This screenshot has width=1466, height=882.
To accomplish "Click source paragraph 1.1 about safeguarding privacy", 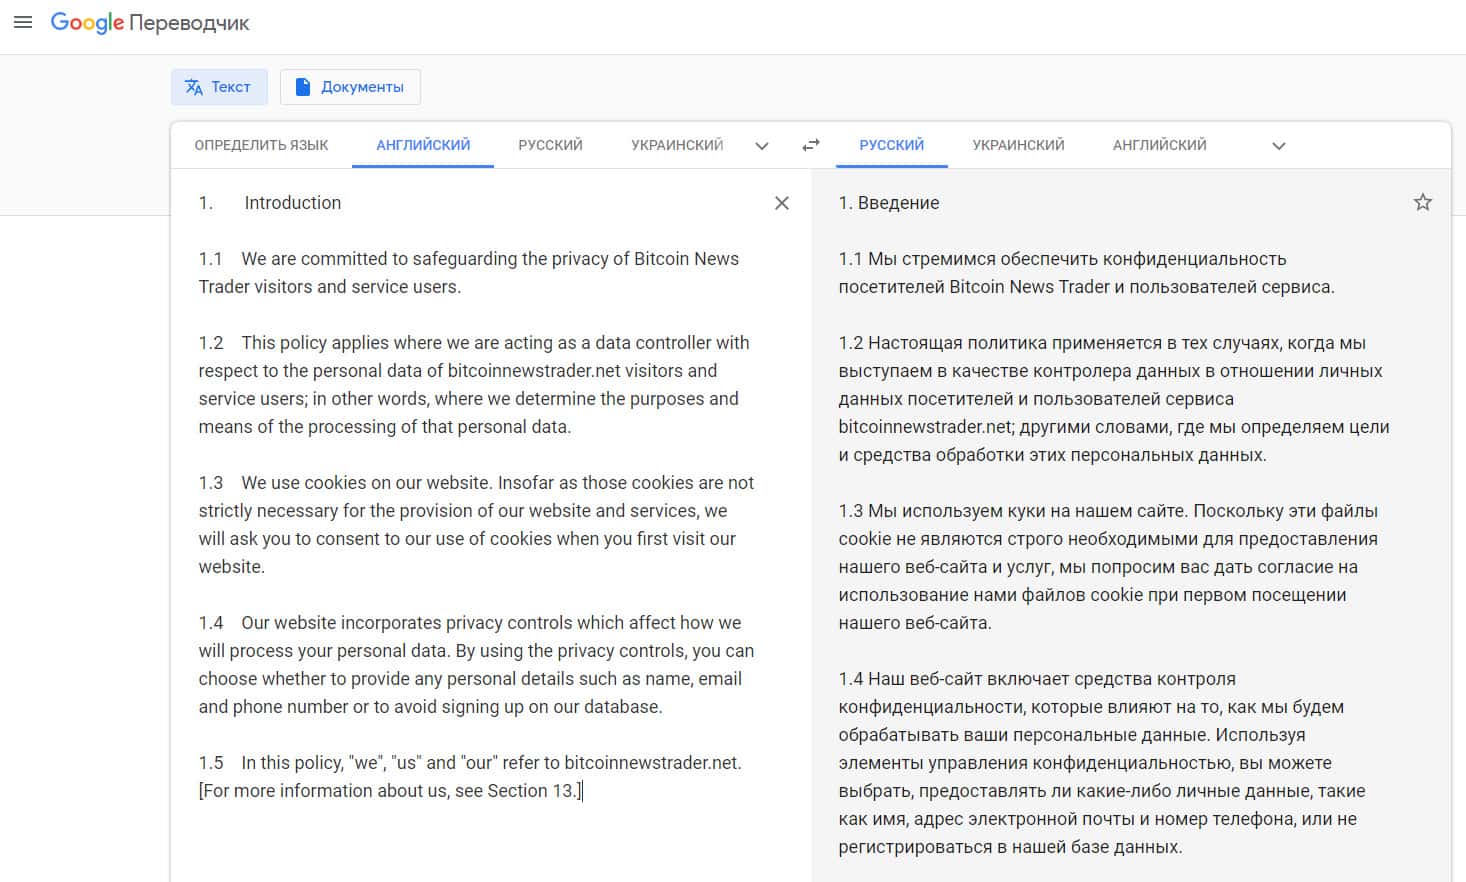I will pyautogui.click(x=469, y=273).
